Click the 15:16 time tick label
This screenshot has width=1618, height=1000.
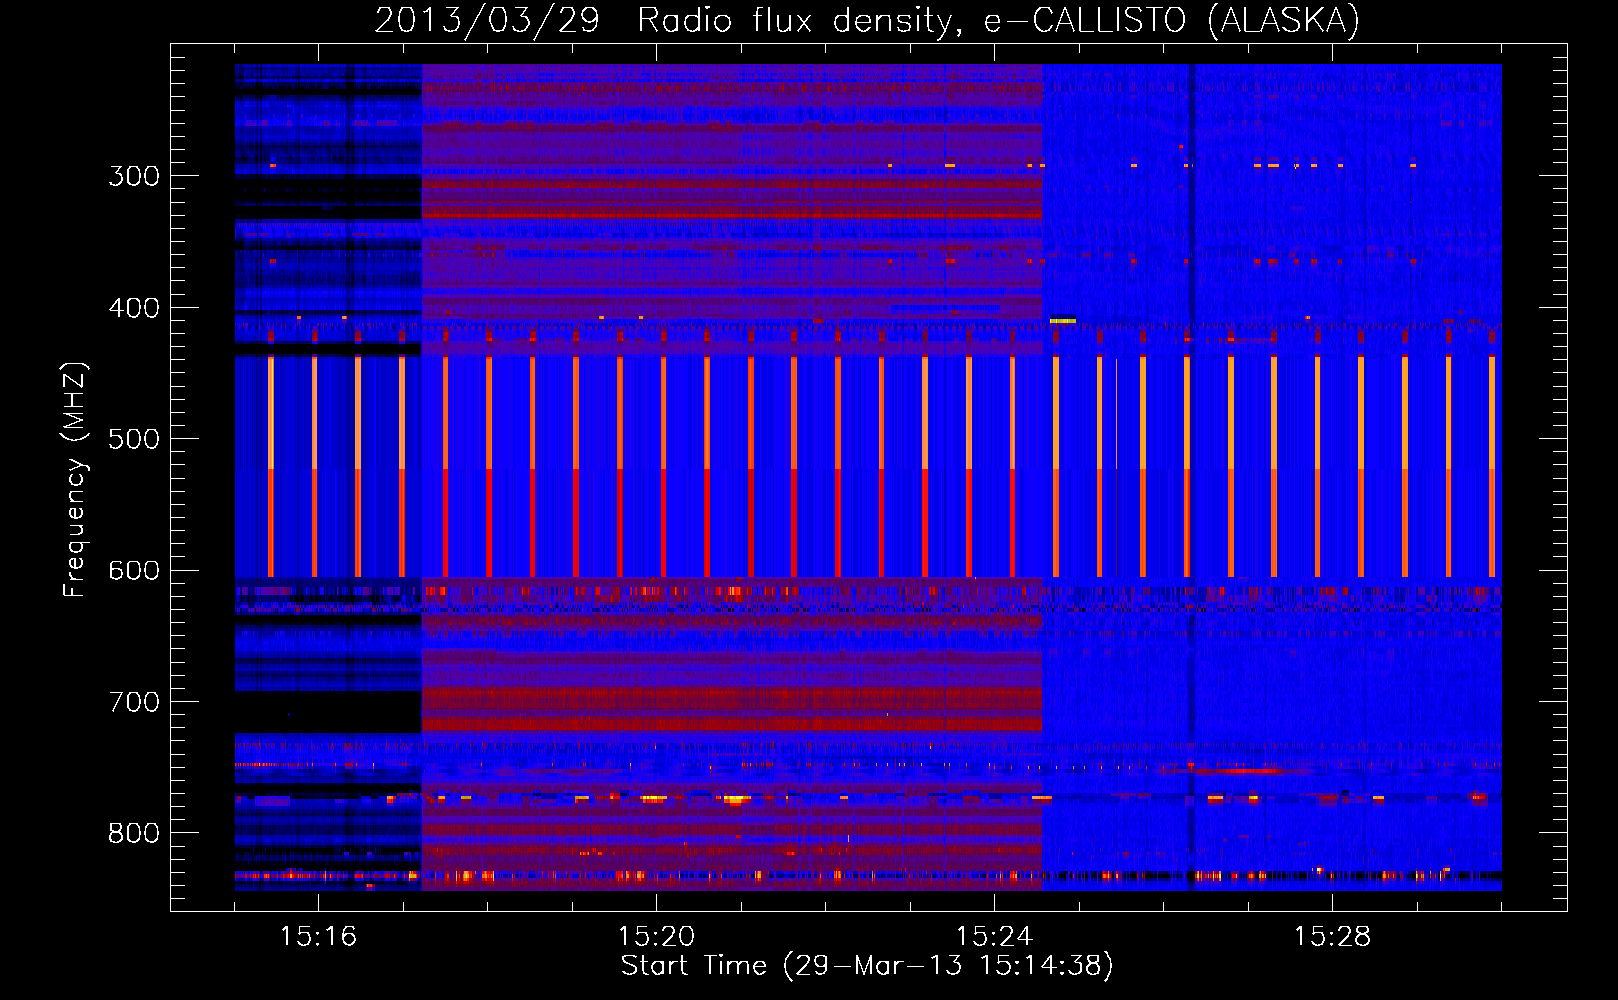pos(318,937)
